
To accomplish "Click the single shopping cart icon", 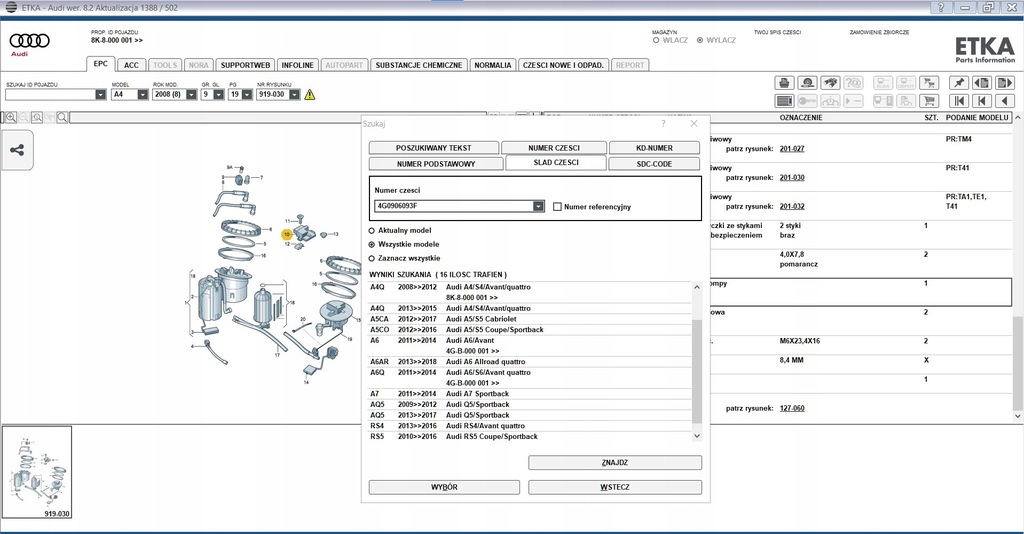I will pos(929,101).
